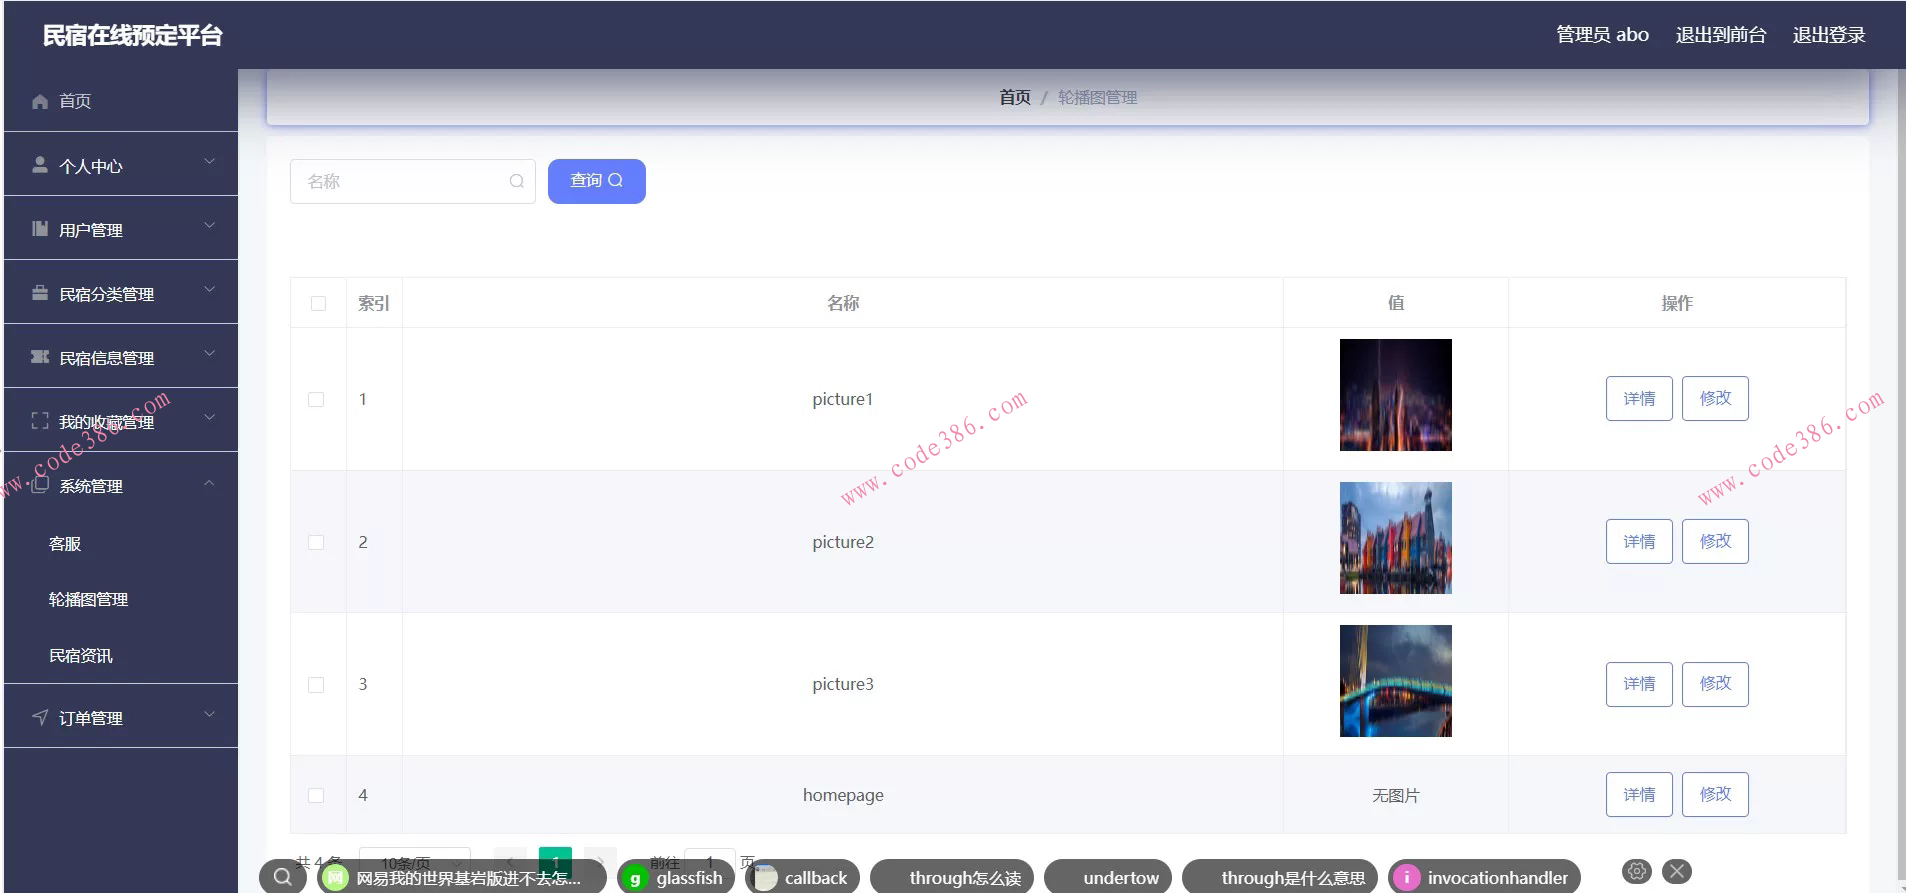This screenshot has width=1906, height=893.
Task: Click the paper plane icon beside 订单管理
Action: (40, 717)
